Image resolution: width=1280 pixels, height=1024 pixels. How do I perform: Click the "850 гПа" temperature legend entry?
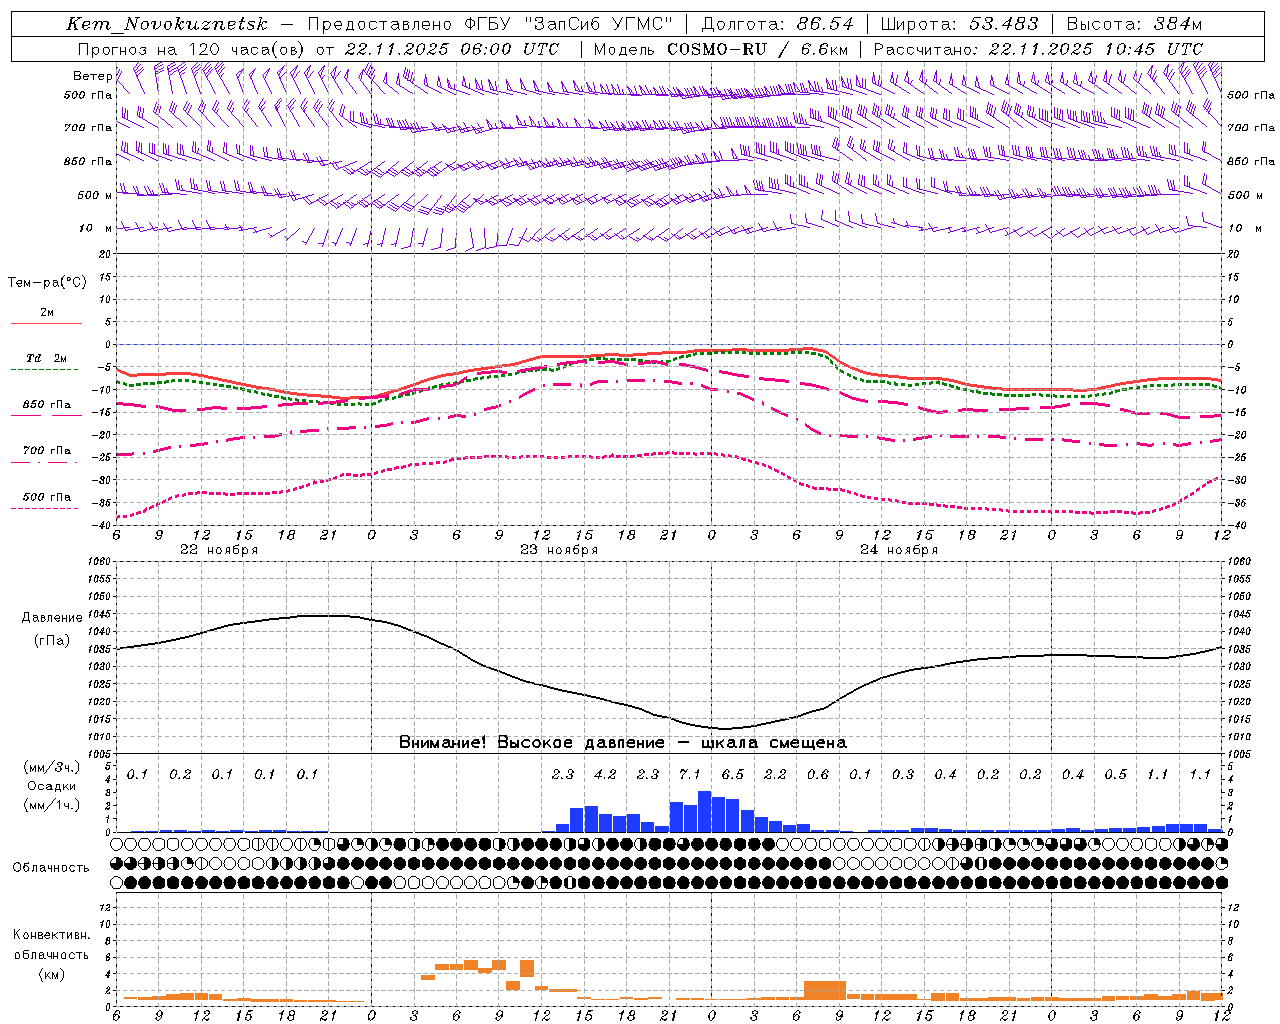pyautogui.click(x=47, y=405)
